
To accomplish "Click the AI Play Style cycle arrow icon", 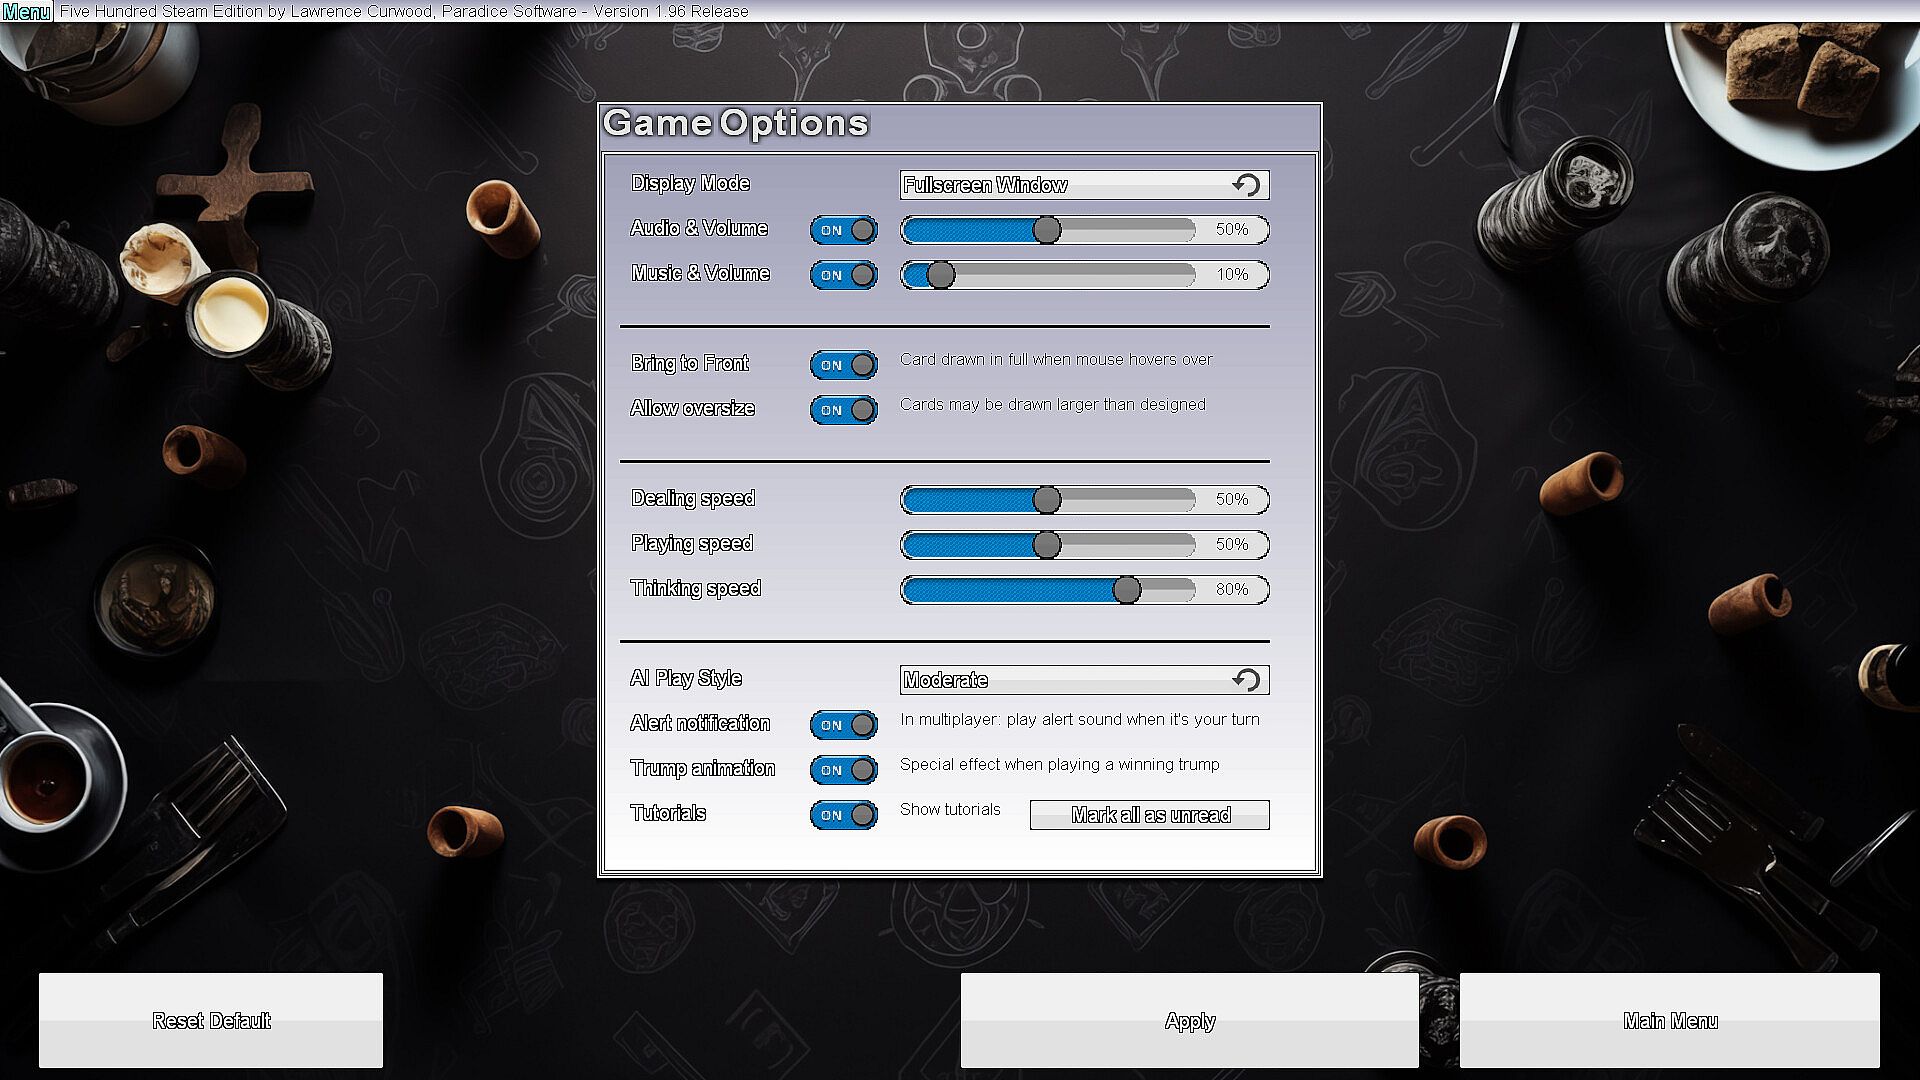I will click(x=1246, y=680).
